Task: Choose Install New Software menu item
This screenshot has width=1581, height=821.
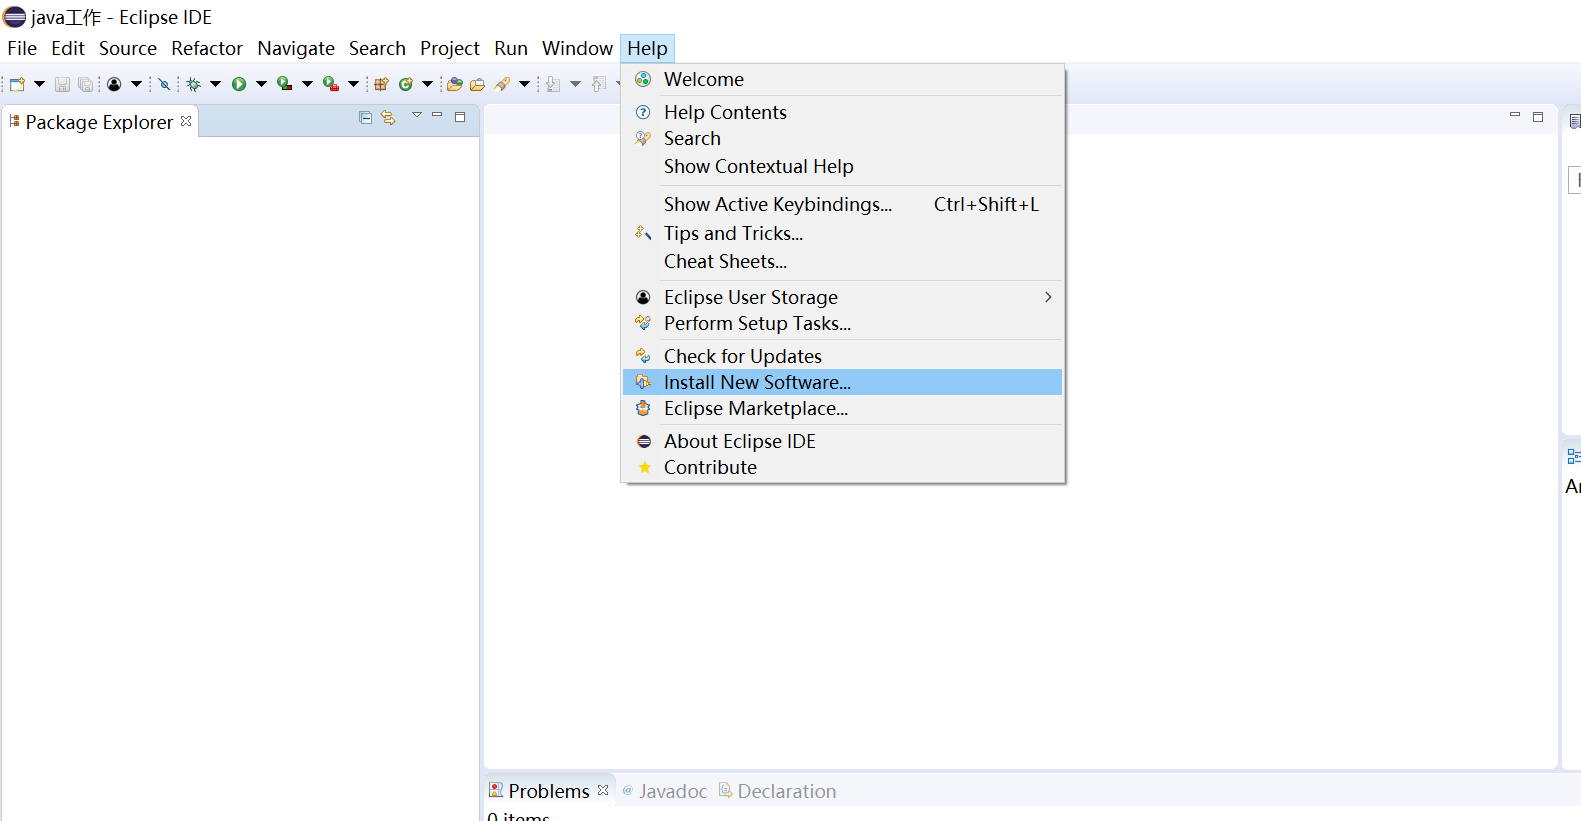Action: [x=842, y=382]
